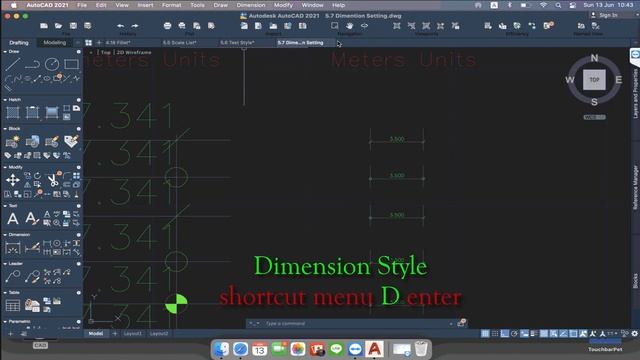Select the Move tool in Modify panel
This screenshot has height=360, width=640.
click(13, 180)
